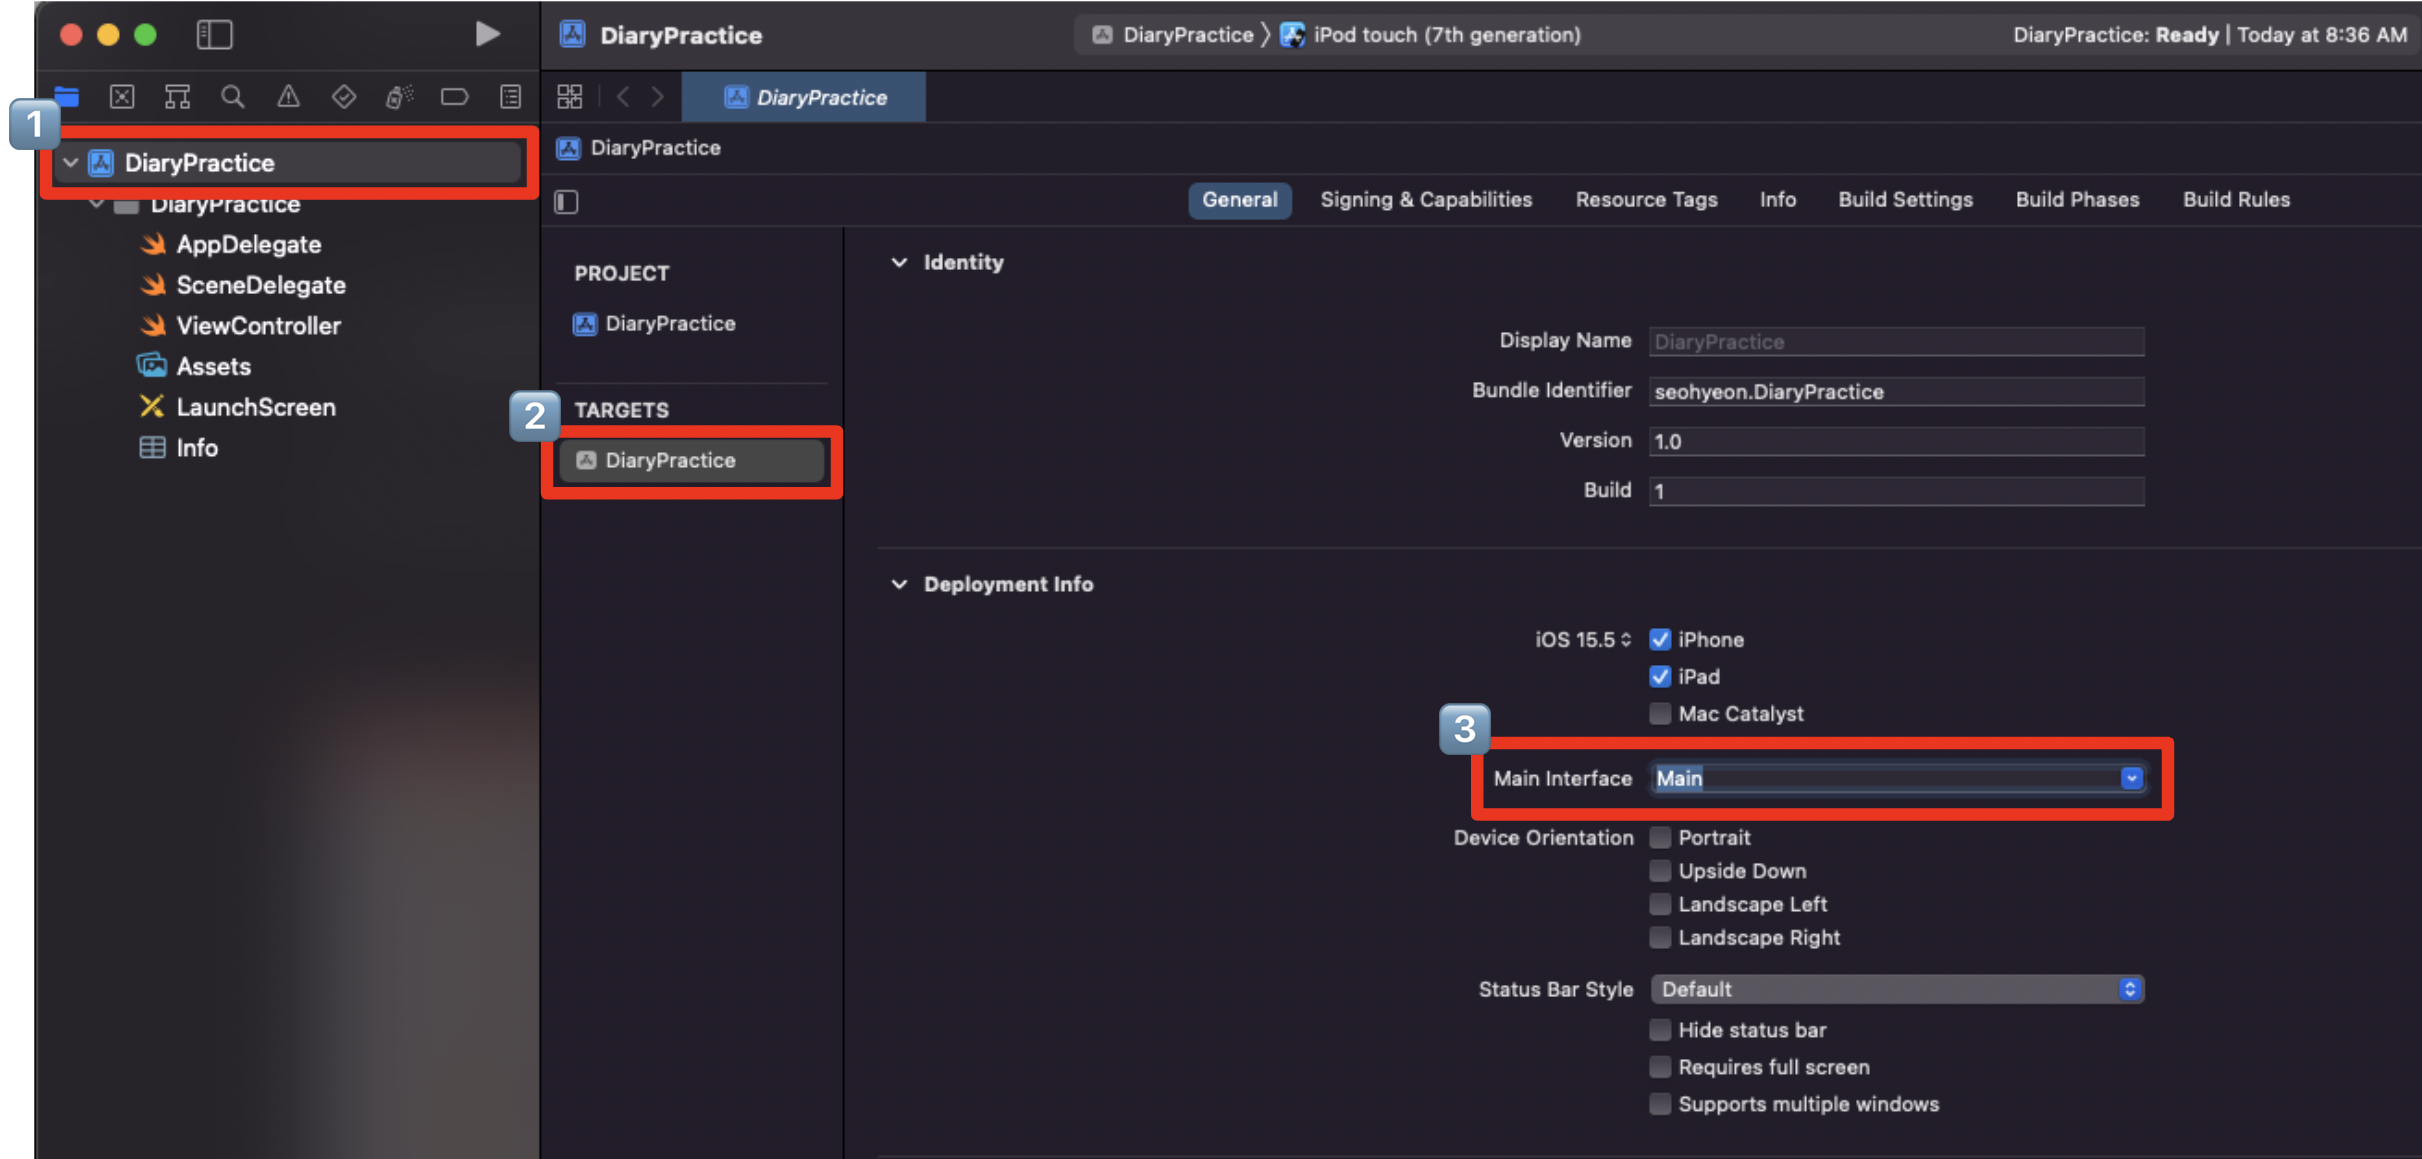Click the Bundle Identifier field
Viewport: 2422px width, 1159px height.
click(1896, 391)
